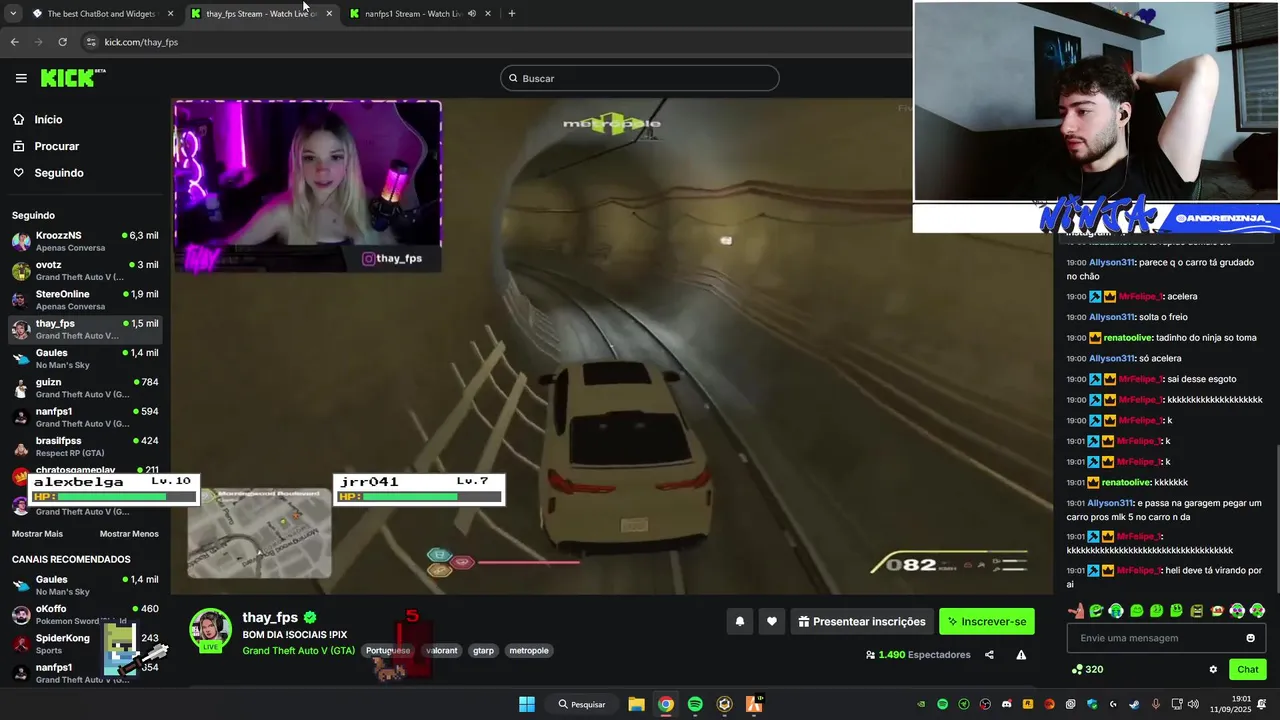This screenshot has height=720, width=1280.
Task: Click the green Inscrever-se button
Action: (987, 621)
